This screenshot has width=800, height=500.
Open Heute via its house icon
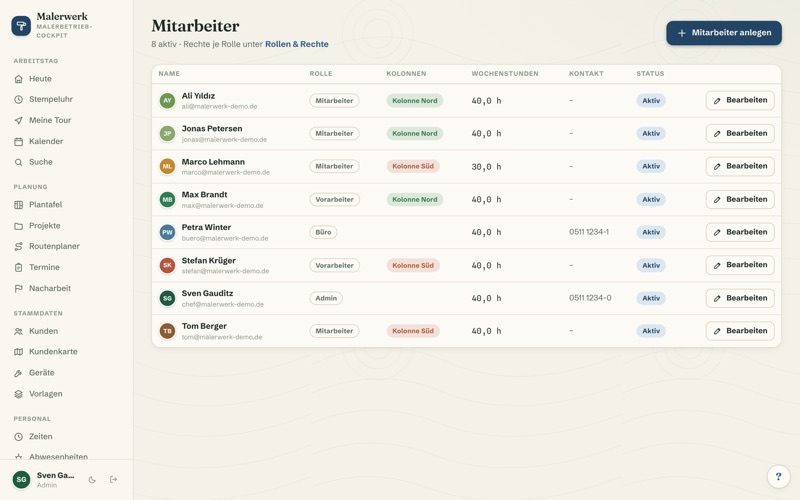[18, 79]
